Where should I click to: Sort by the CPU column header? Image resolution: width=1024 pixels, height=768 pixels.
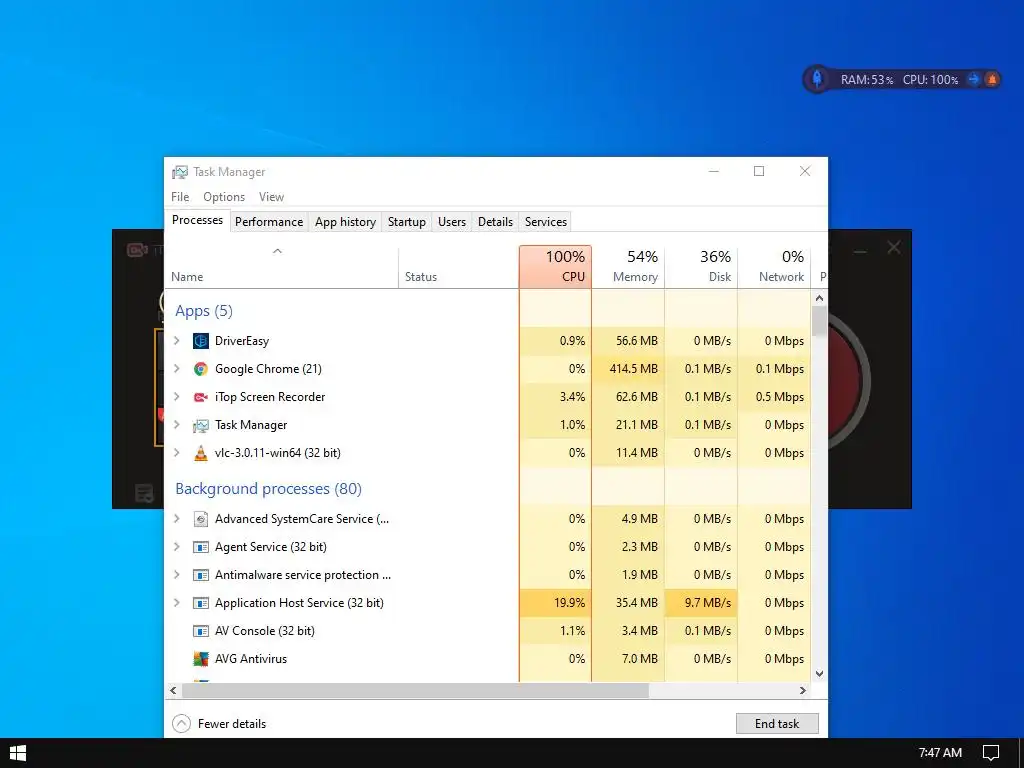[556, 266]
